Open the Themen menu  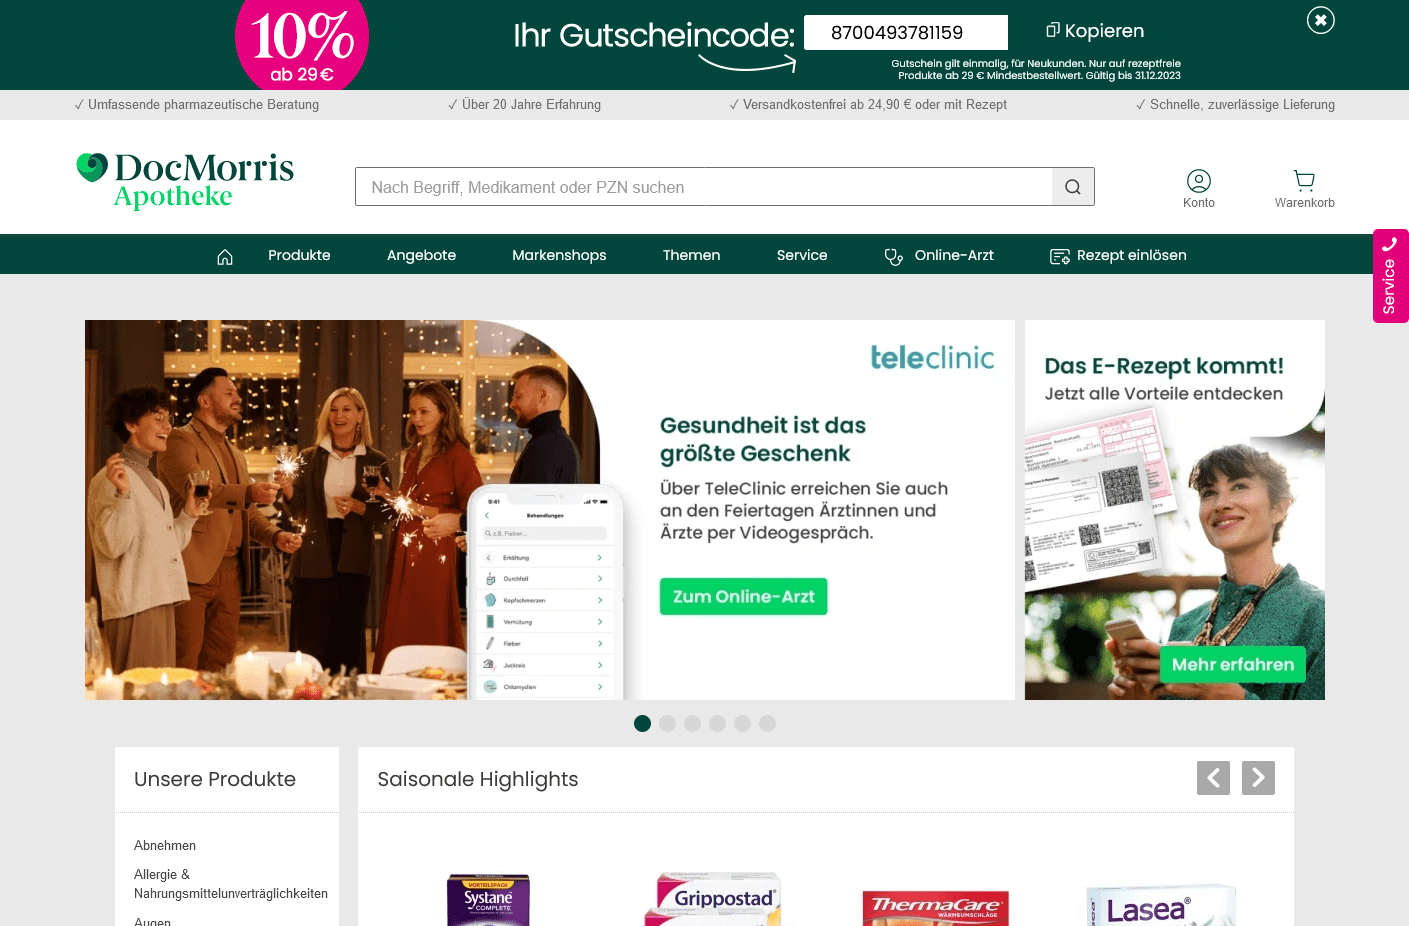tap(691, 255)
